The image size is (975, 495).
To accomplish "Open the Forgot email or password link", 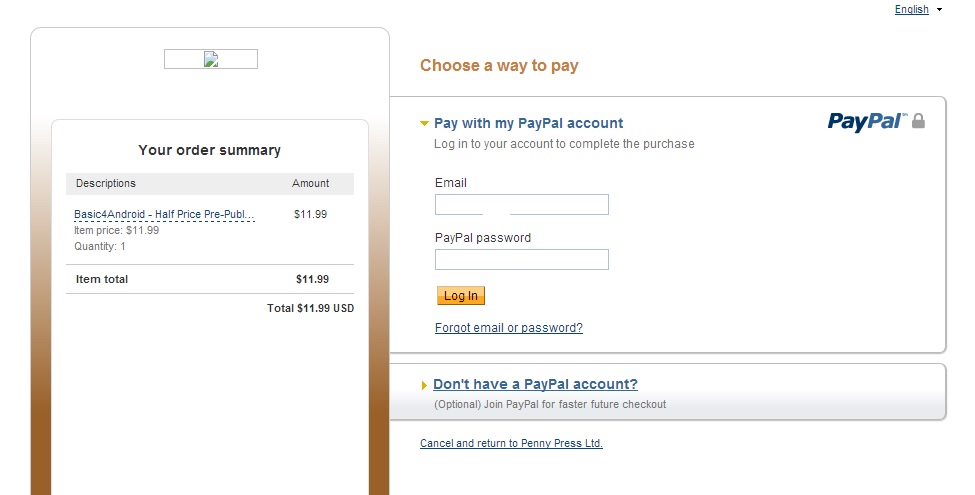I will pyautogui.click(x=508, y=328).
